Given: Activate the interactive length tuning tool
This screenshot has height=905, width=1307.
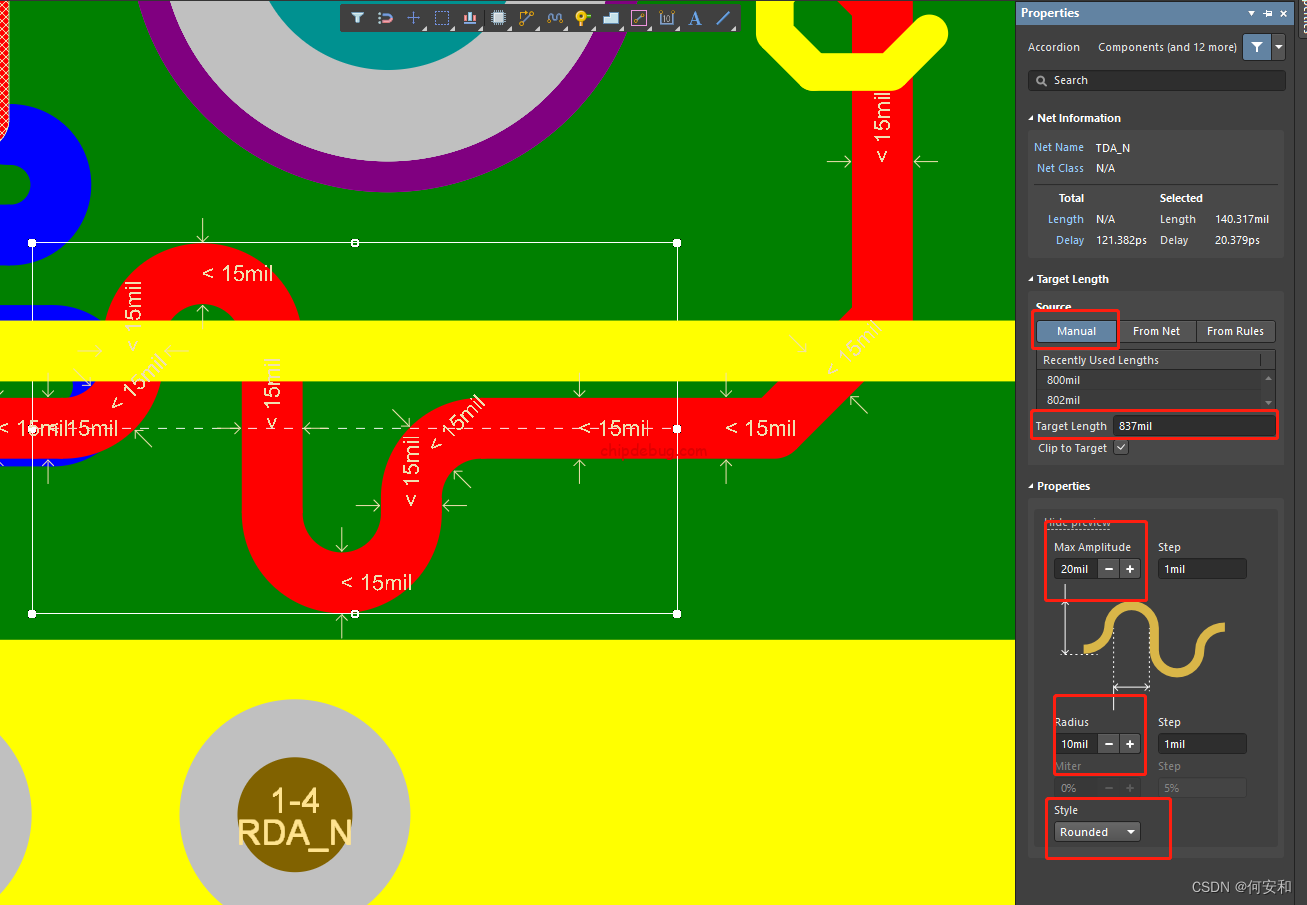Looking at the screenshot, I should pos(555,18).
